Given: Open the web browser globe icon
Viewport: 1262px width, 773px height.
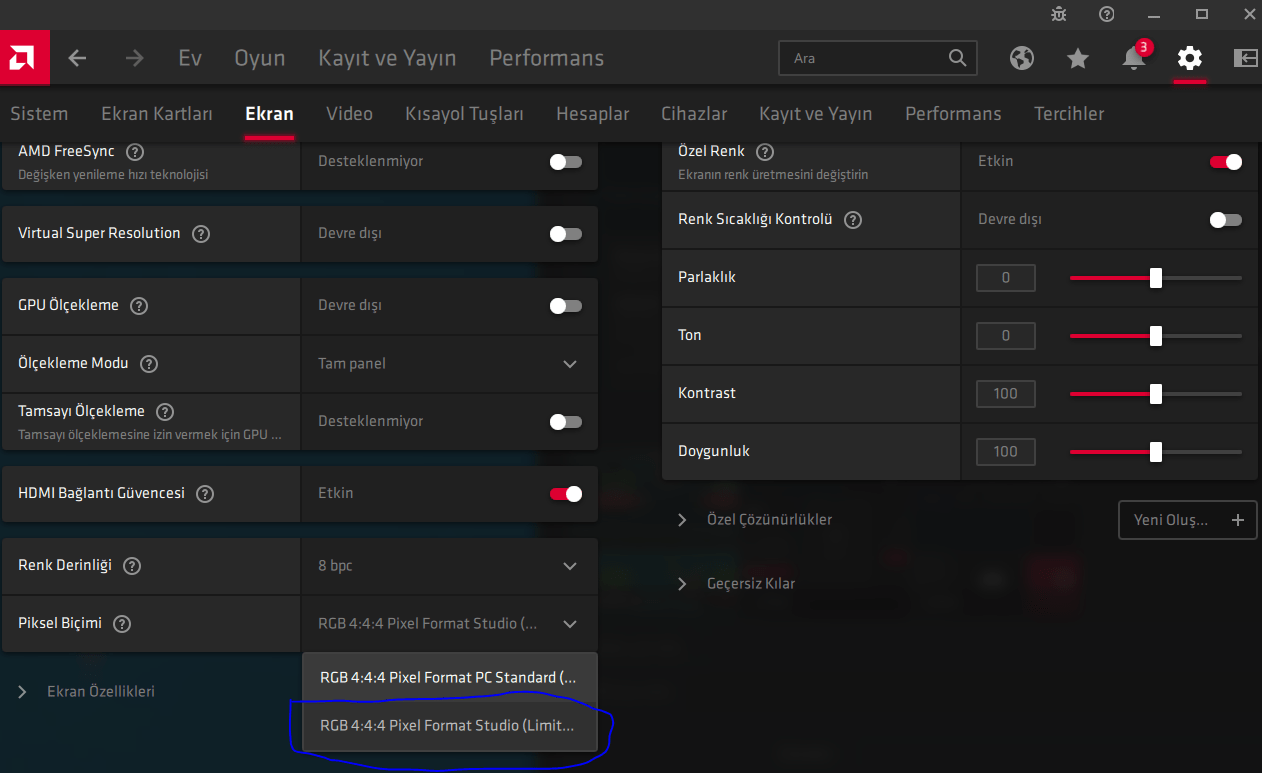Looking at the screenshot, I should [1021, 58].
